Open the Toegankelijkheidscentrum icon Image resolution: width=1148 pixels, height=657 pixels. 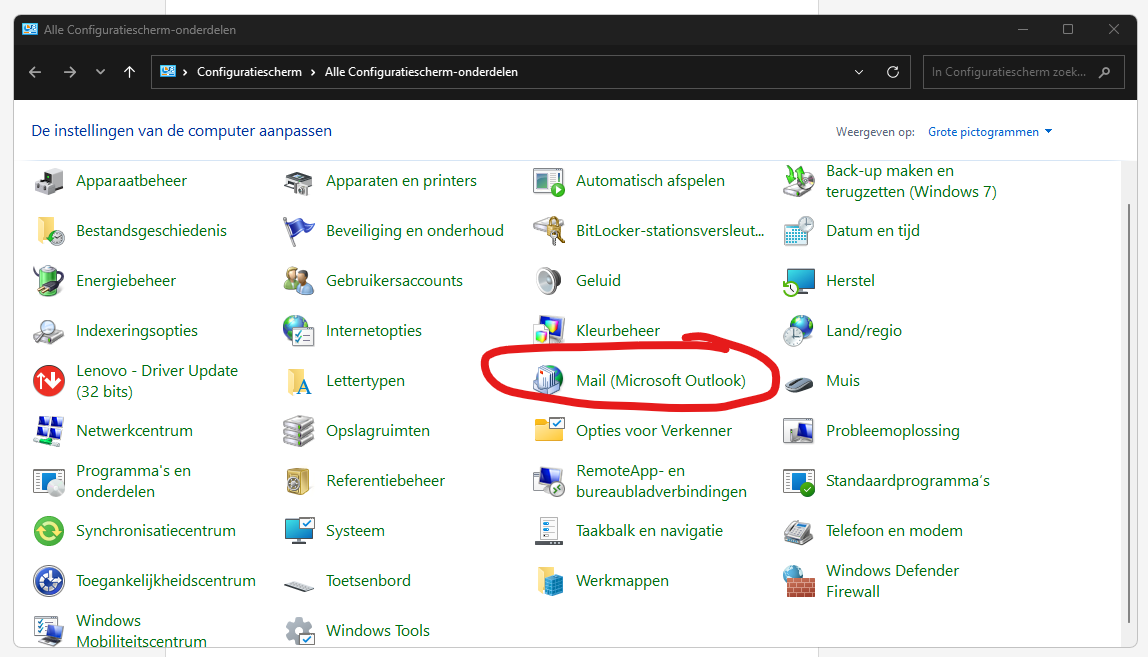(x=49, y=581)
